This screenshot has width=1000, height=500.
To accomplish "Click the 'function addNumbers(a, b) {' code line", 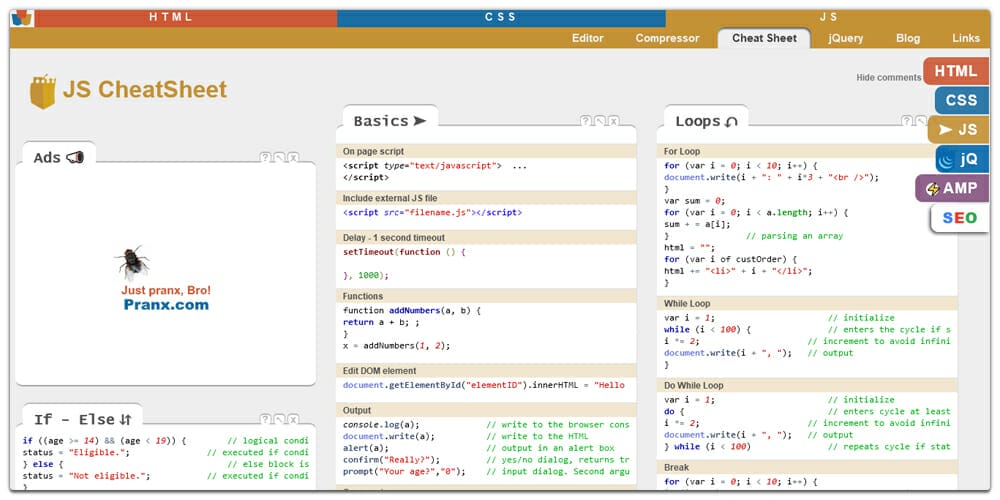I will [411, 311].
